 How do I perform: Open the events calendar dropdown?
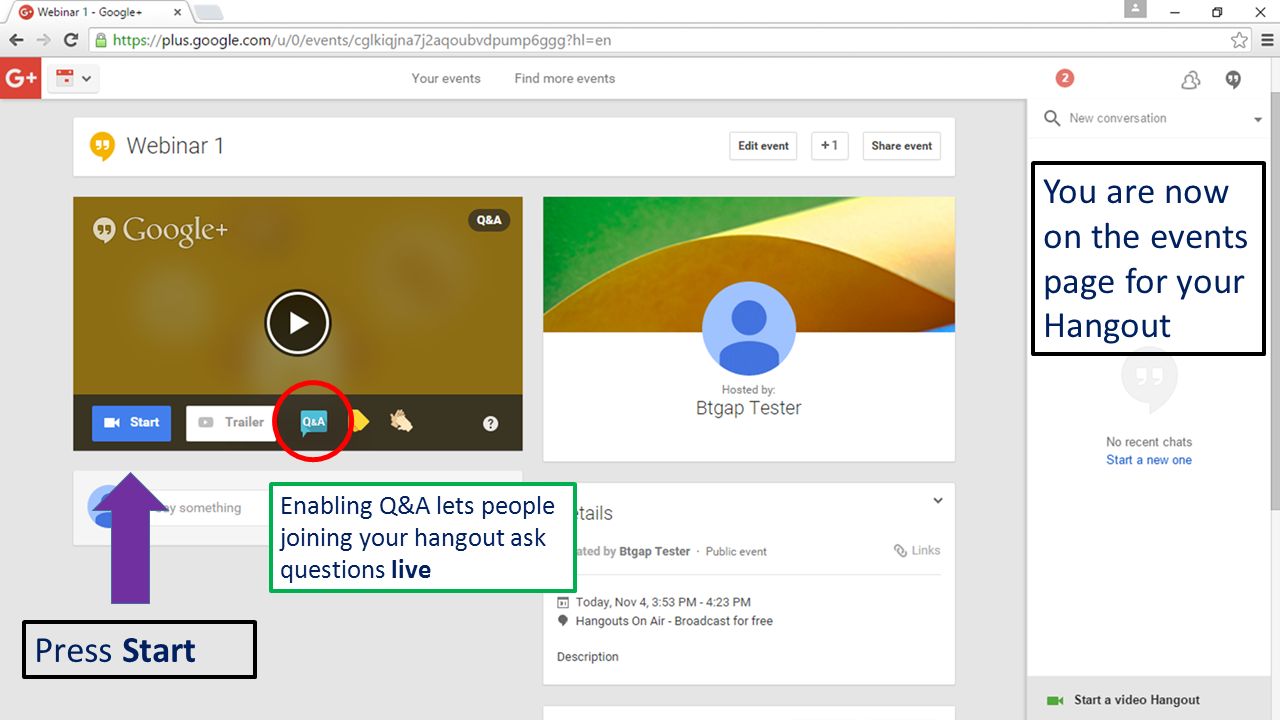pos(73,78)
